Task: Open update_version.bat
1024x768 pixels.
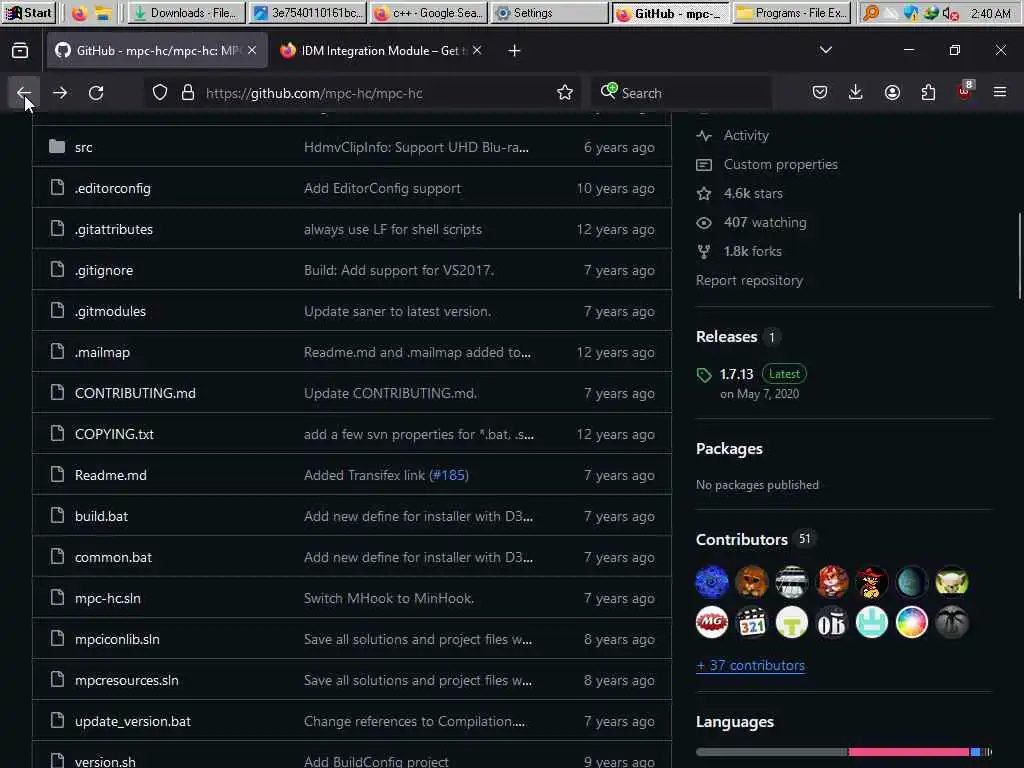Action: (x=133, y=722)
